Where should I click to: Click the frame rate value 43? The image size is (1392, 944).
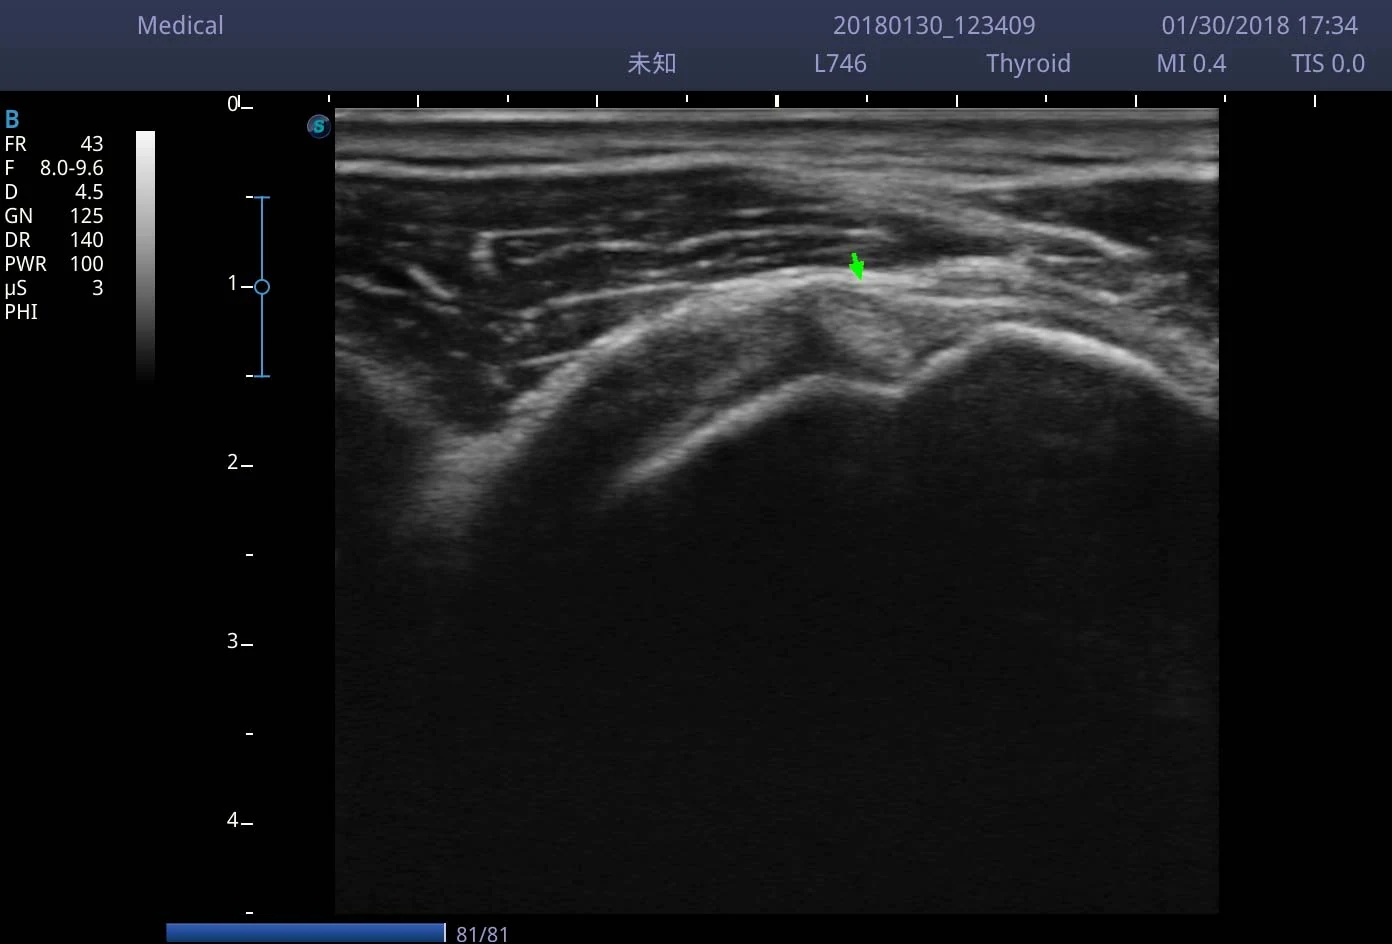[91, 144]
